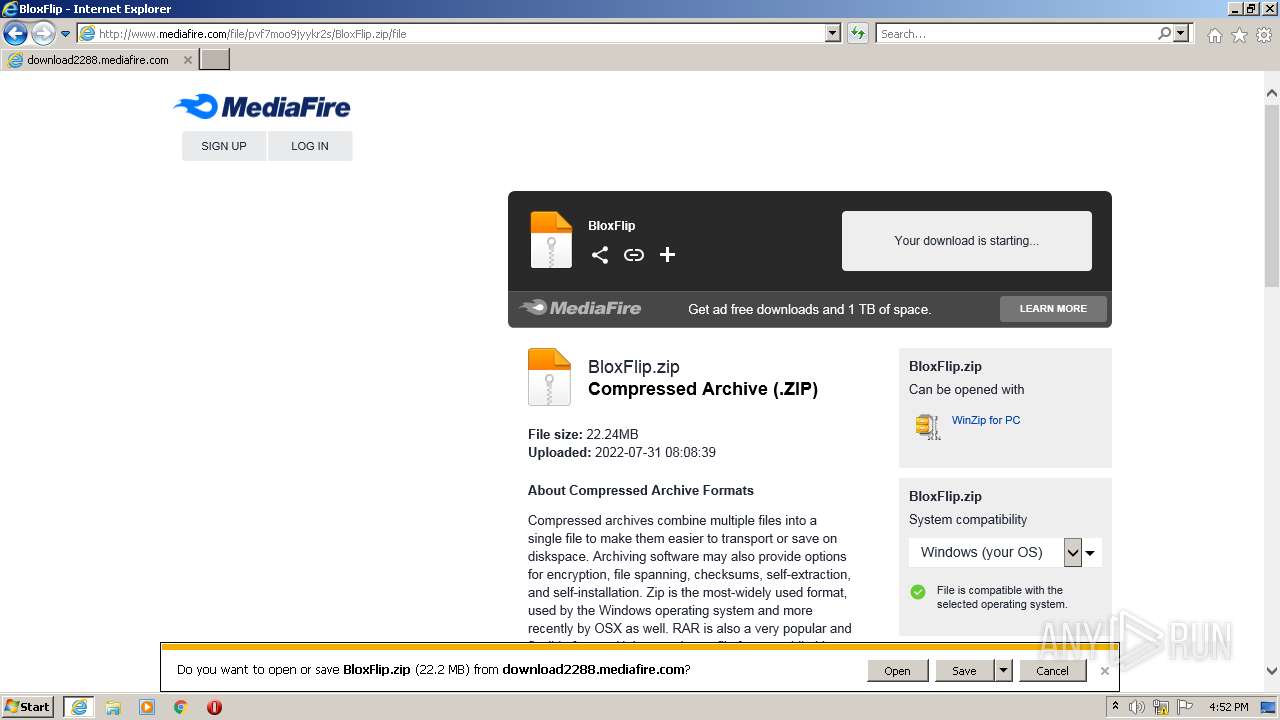Open the Windows (your OS) compatibility dropdown

pyautogui.click(x=995, y=552)
